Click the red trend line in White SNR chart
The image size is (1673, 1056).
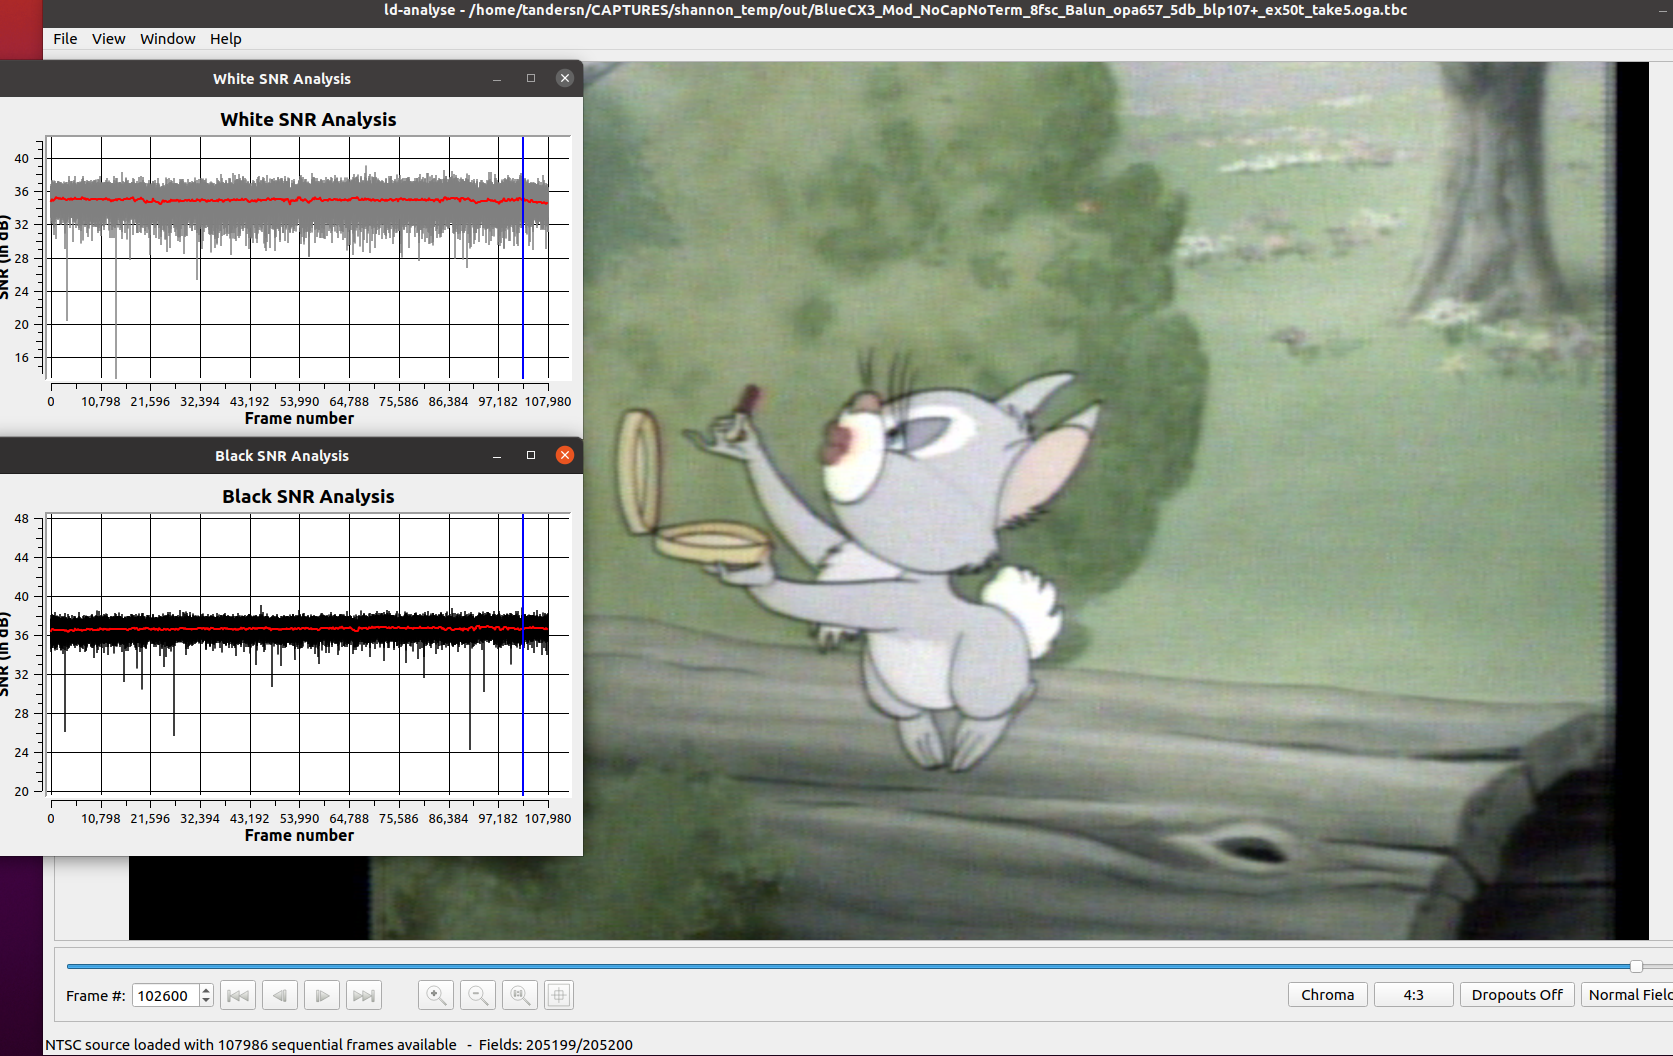[300, 201]
